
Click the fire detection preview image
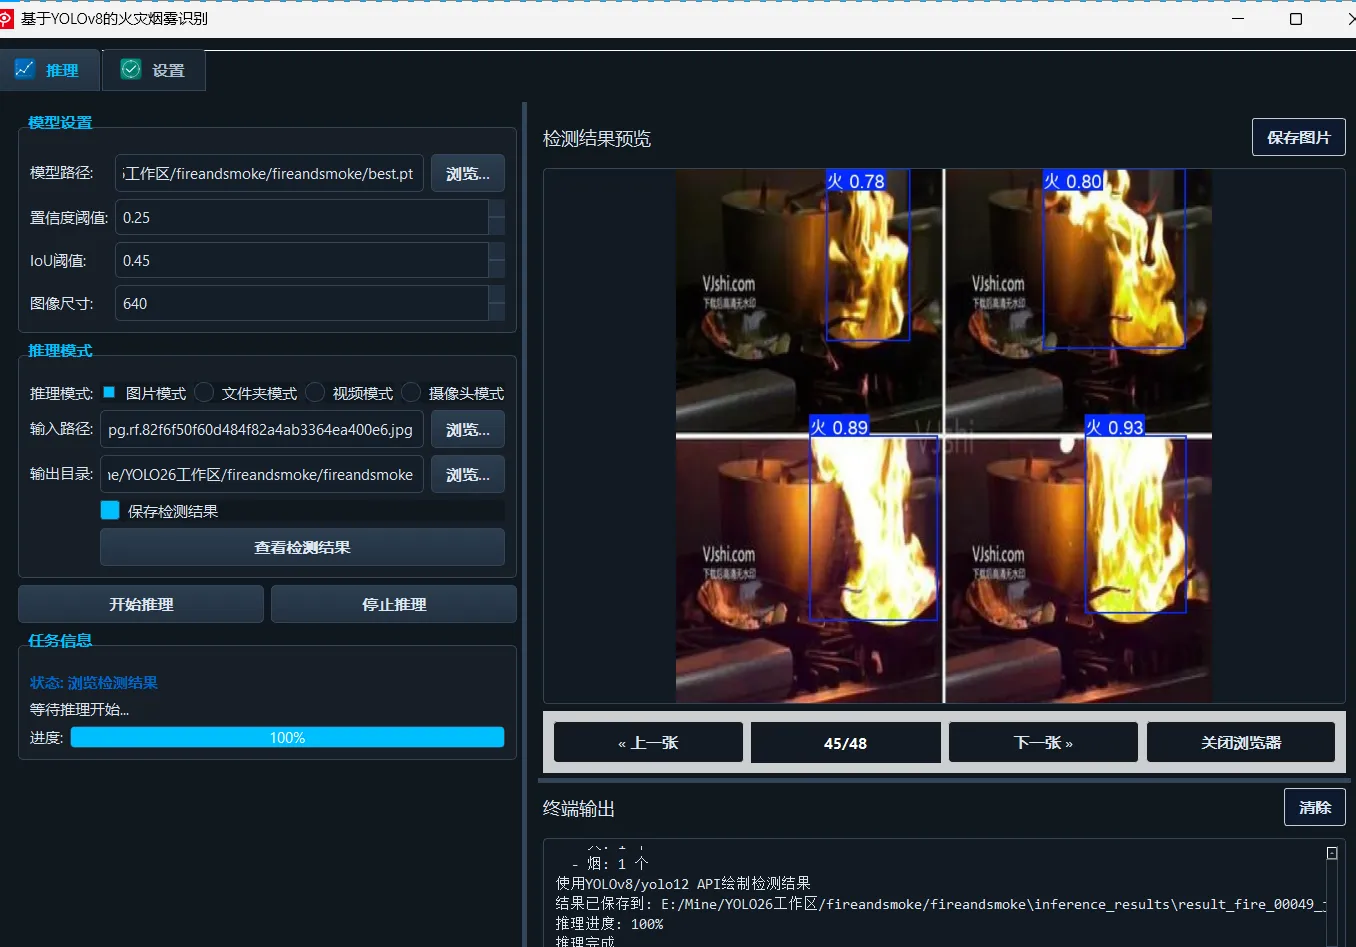[944, 436]
